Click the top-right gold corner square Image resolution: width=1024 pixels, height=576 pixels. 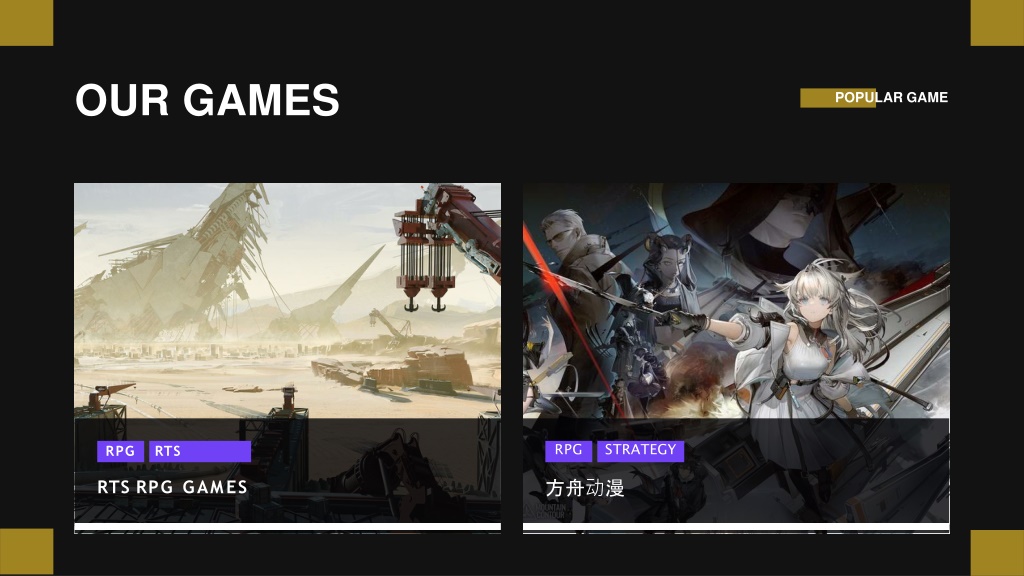997,23
